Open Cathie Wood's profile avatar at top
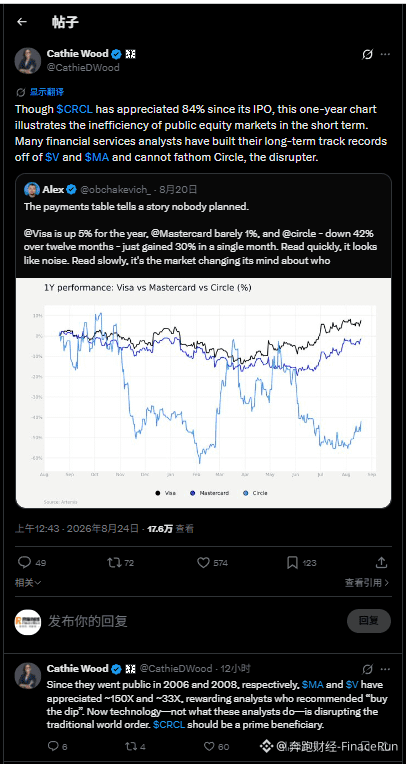Image resolution: width=406 pixels, height=764 pixels. (28, 60)
